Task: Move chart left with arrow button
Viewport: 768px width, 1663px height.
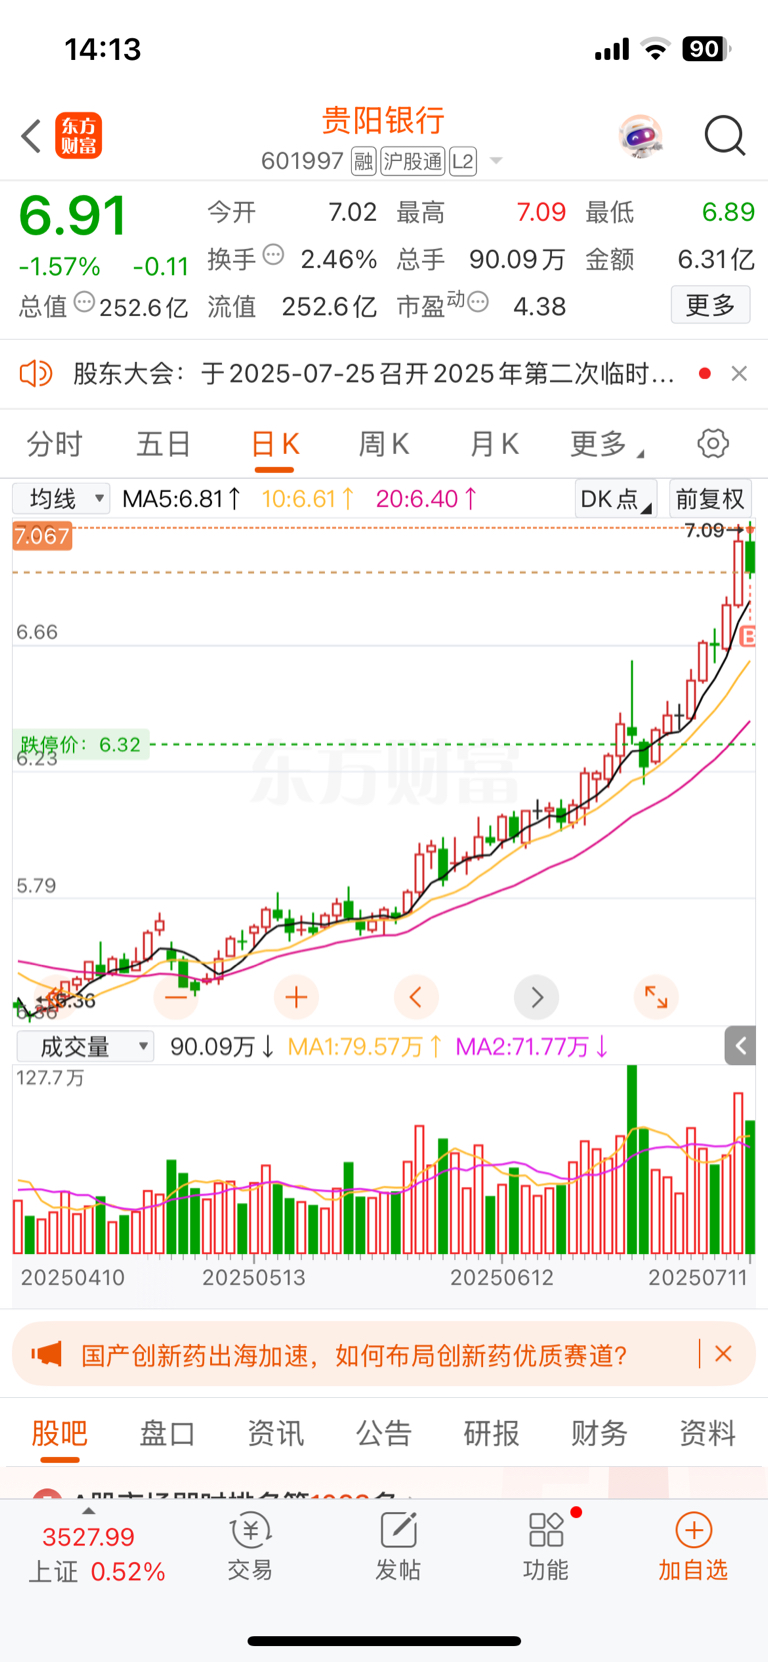Action: tap(416, 997)
